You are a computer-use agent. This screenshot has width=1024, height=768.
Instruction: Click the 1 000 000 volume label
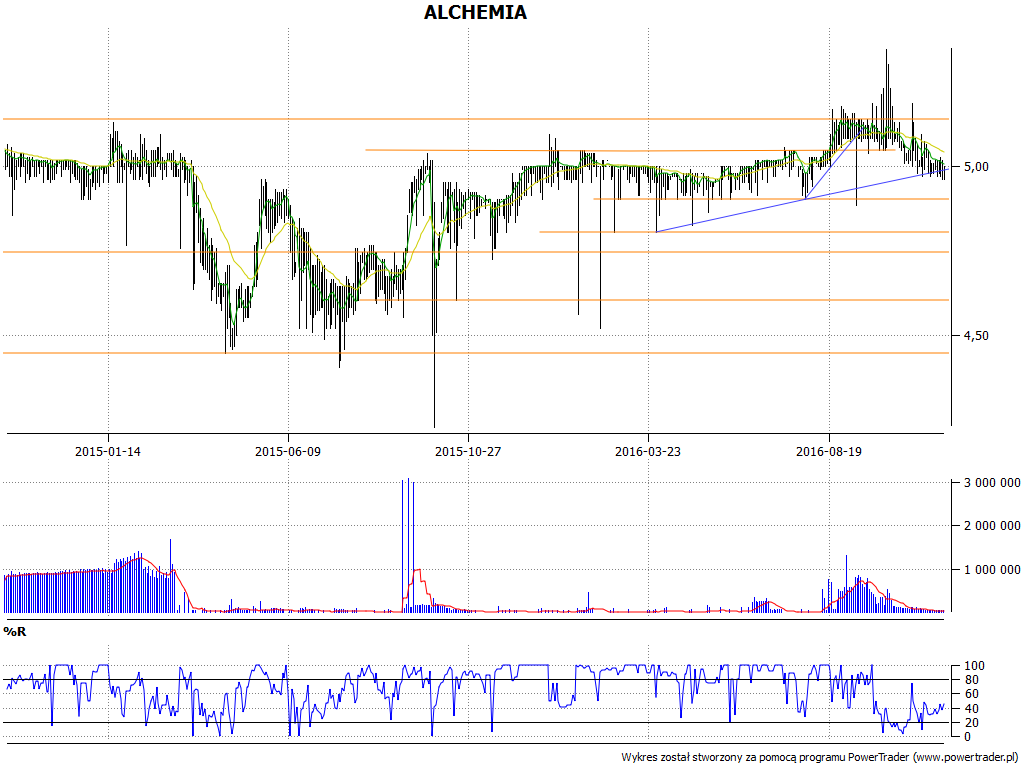[992, 569]
